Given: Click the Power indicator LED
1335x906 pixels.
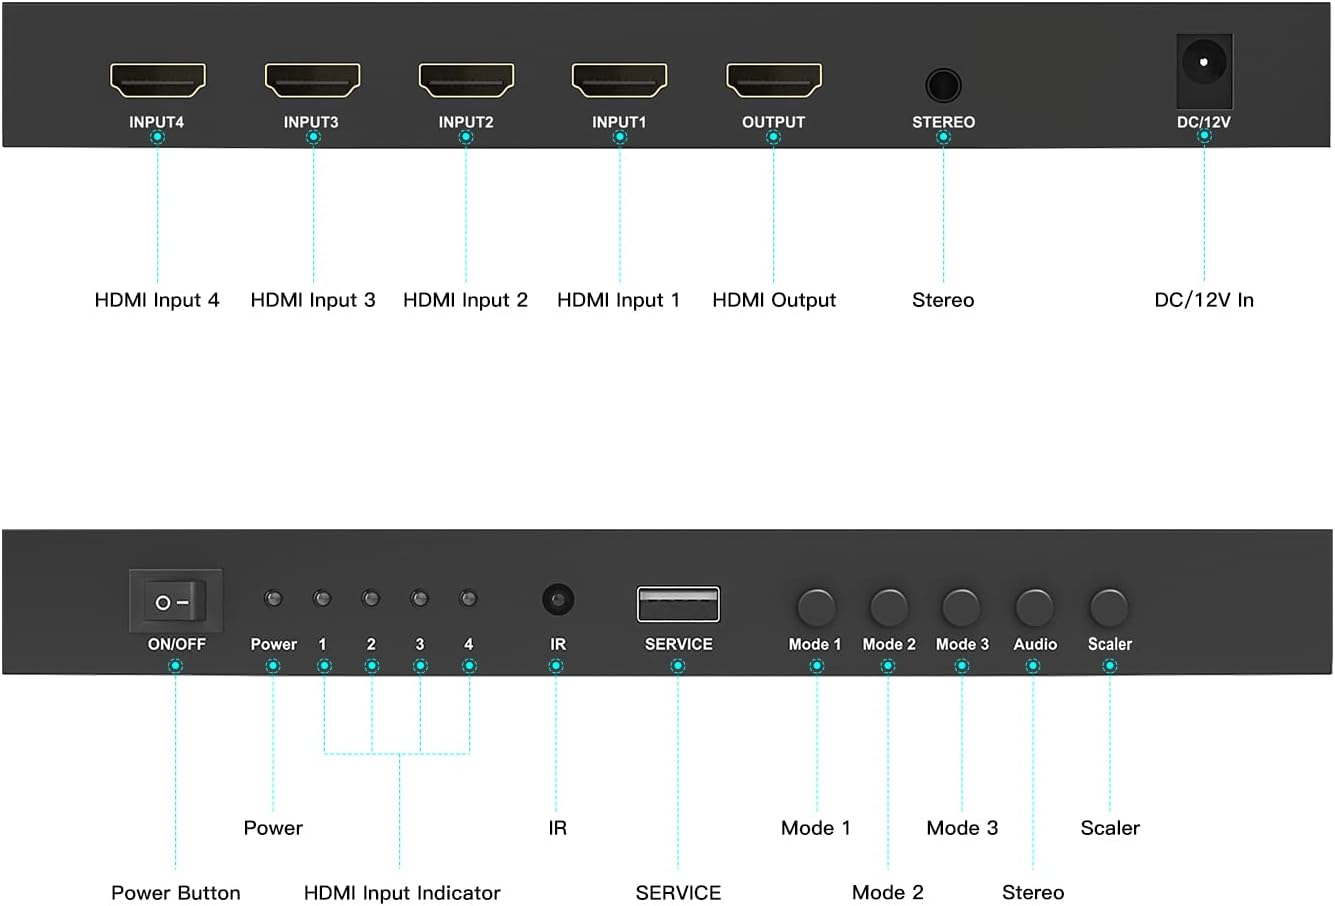Looking at the screenshot, I should point(273,599).
